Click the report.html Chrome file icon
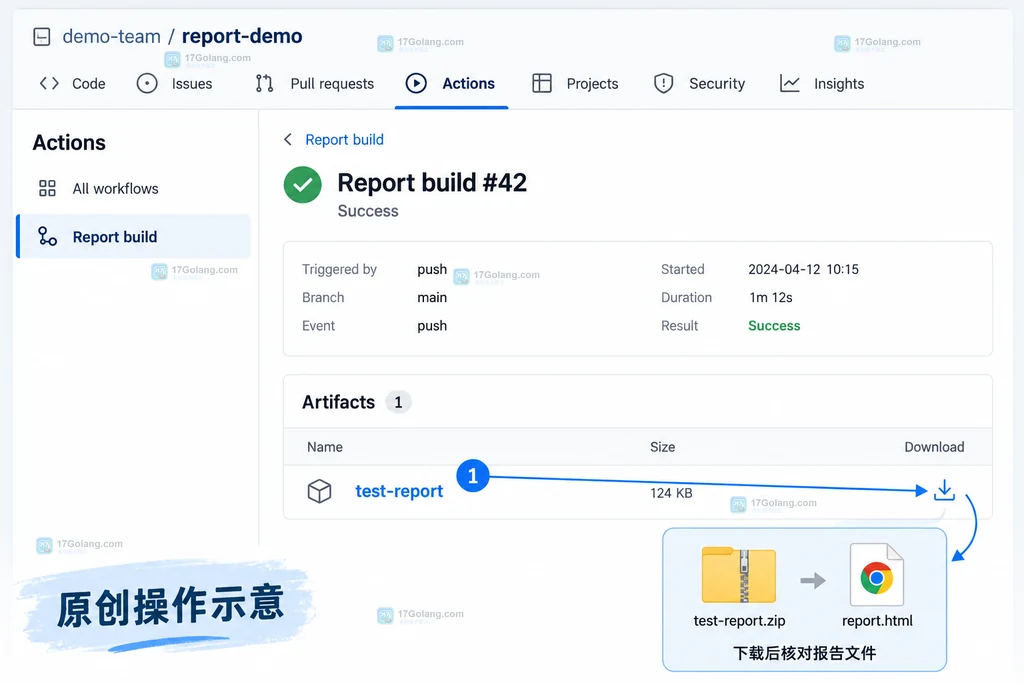 [x=876, y=575]
